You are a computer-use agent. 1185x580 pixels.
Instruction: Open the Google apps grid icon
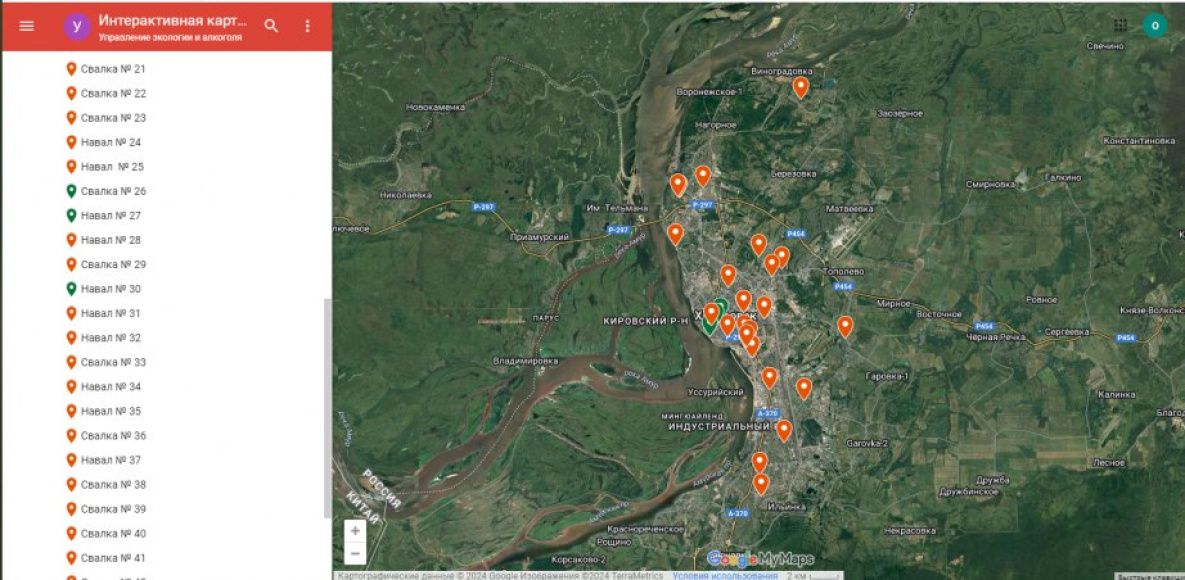tap(1120, 26)
